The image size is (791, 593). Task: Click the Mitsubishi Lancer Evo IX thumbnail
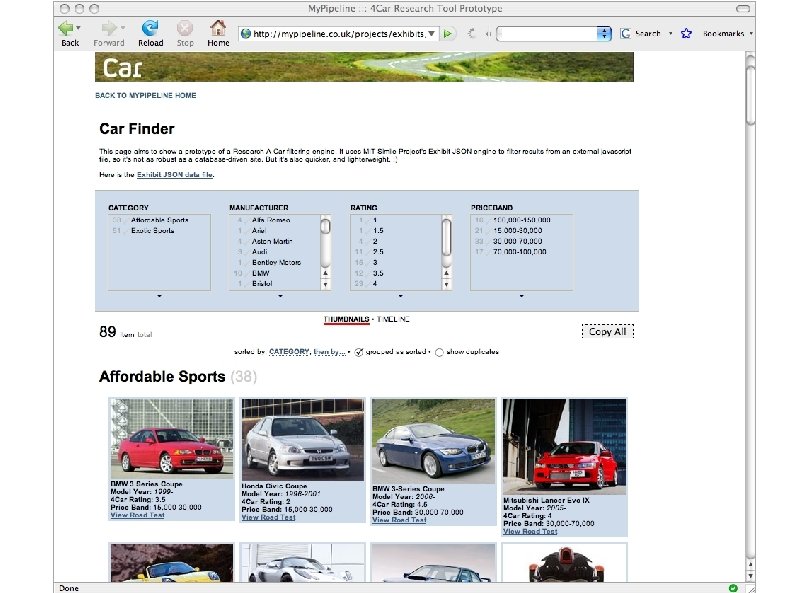tap(564, 447)
